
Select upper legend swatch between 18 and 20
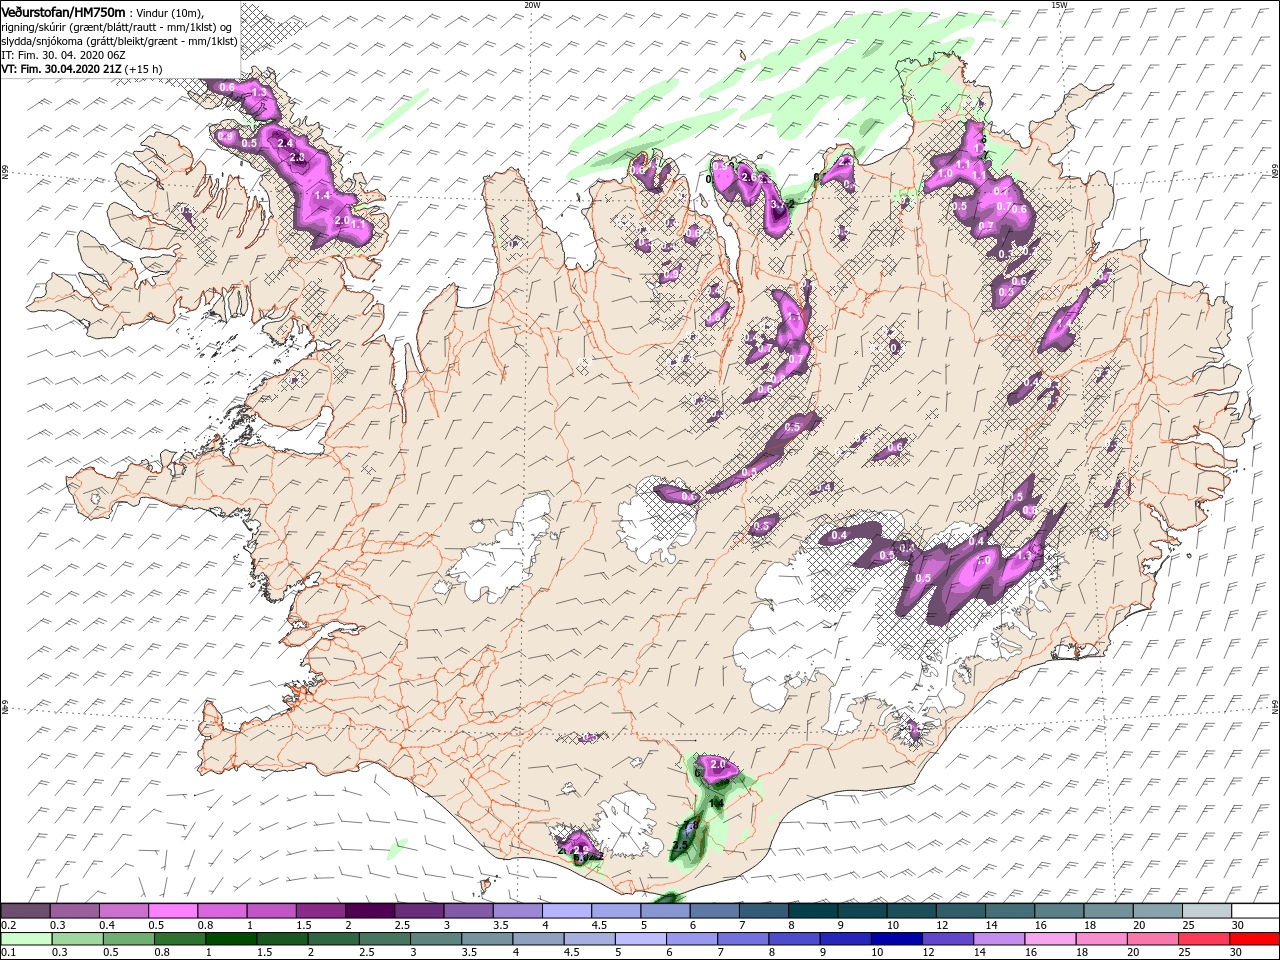pos(1108,910)
